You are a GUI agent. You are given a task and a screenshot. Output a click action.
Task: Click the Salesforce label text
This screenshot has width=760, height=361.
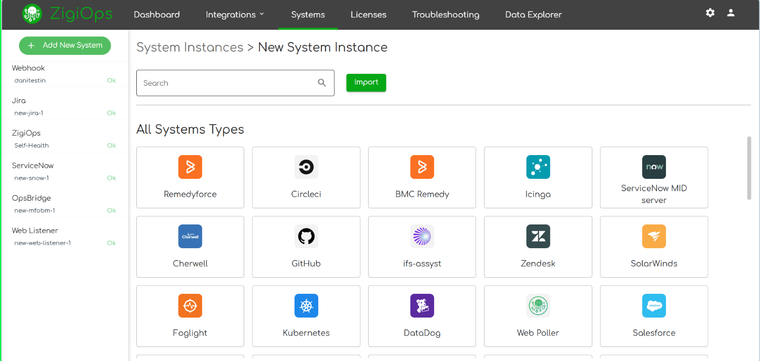654,333
